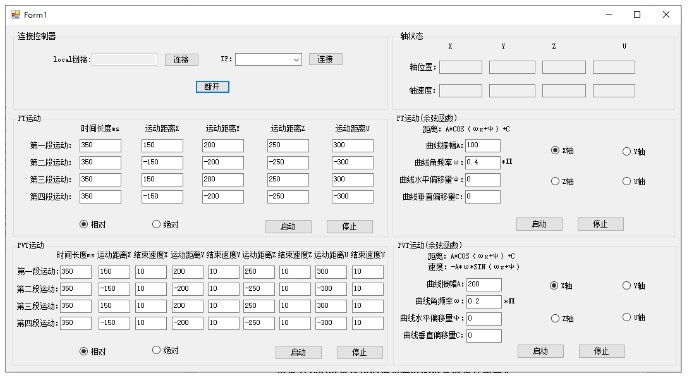Click 曲线角频率ω field with value 0.4
The width and height of the screenshot is (691, 381).
483,163
